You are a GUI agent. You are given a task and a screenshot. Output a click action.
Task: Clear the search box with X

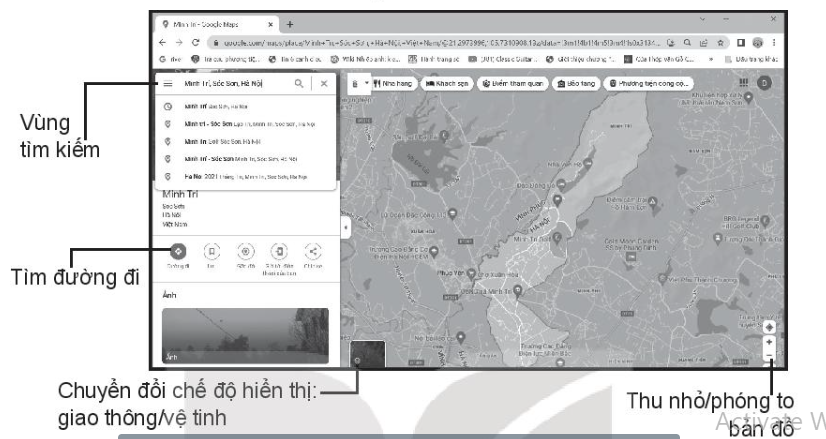tap(323, 85)
